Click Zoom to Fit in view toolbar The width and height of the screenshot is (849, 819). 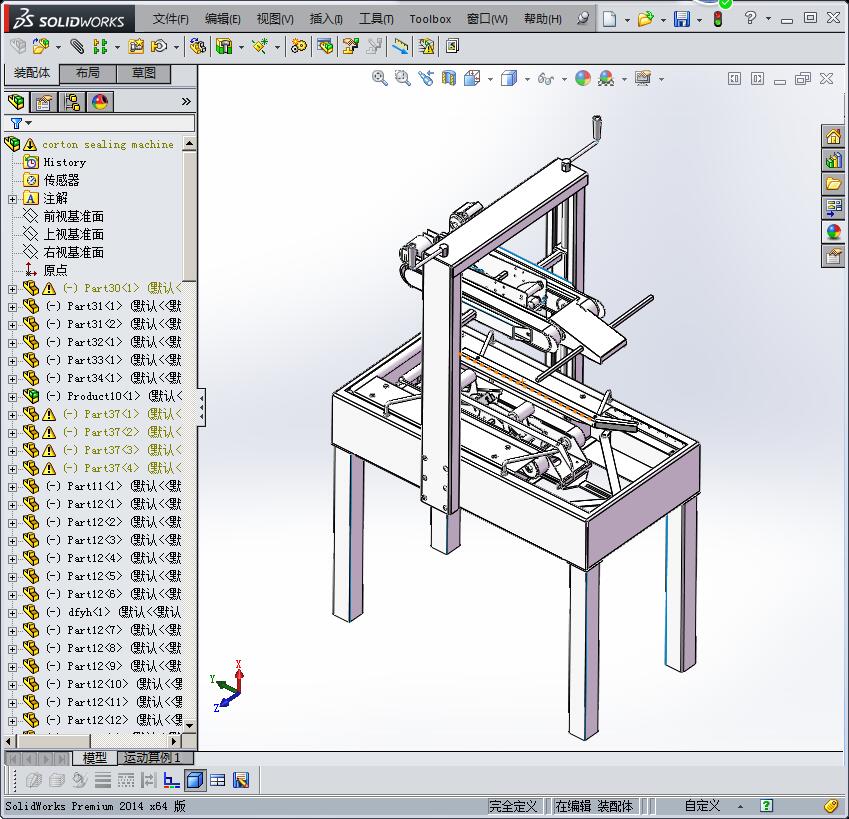pos(380,78)
